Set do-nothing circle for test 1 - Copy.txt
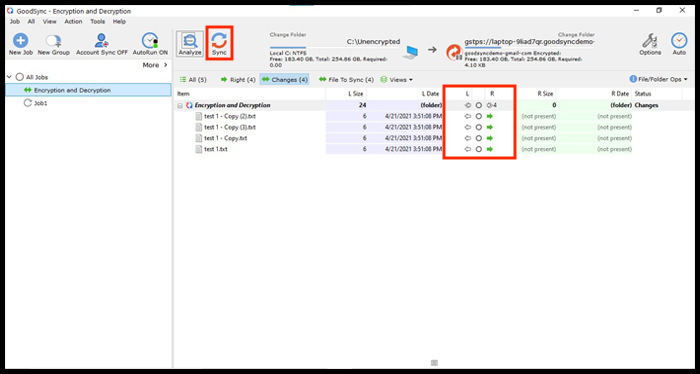Viewport: 700px width, 374px height. pos(479,138)
